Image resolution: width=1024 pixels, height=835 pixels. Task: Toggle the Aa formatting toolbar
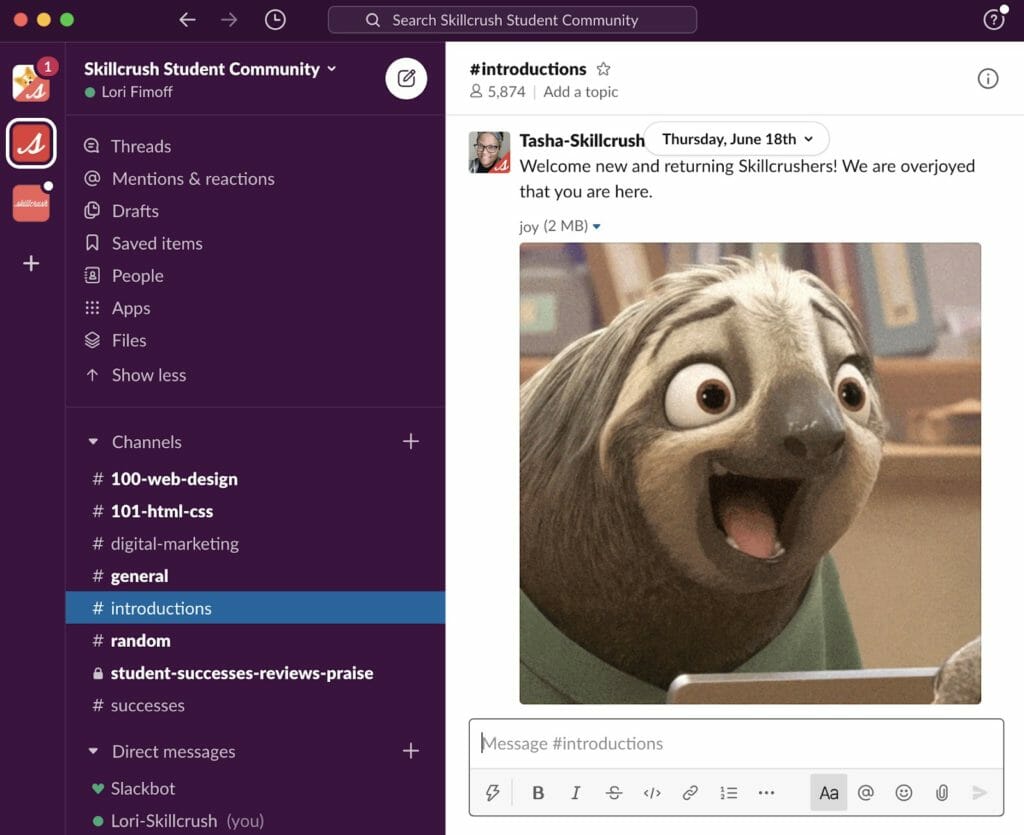(x=829, y=793)
